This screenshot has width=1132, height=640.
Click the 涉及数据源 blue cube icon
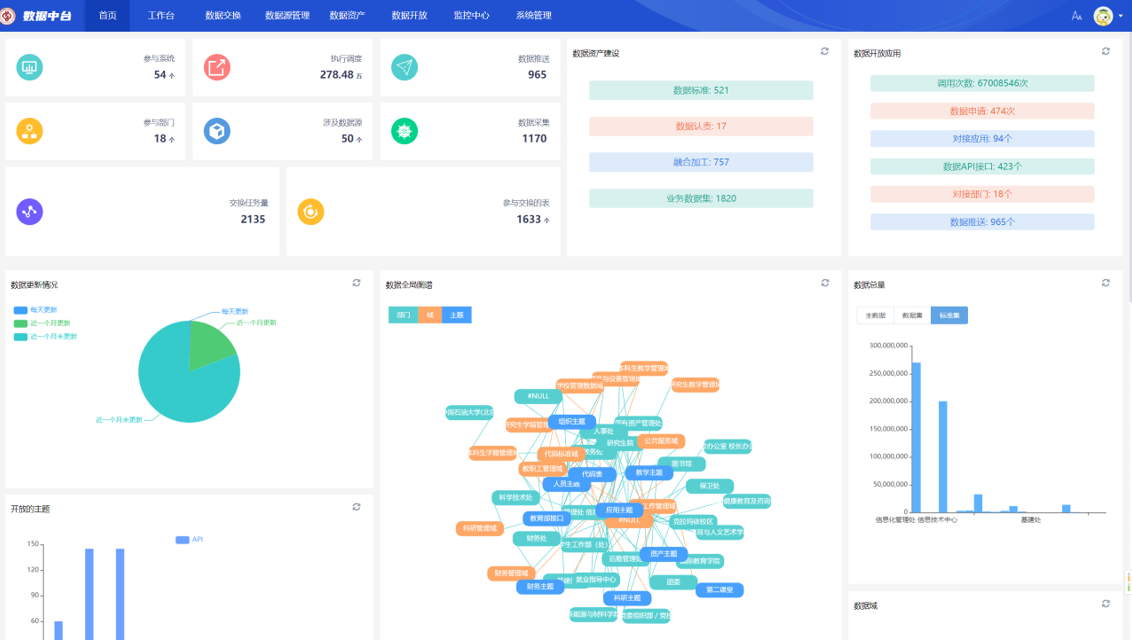[217, 131]
